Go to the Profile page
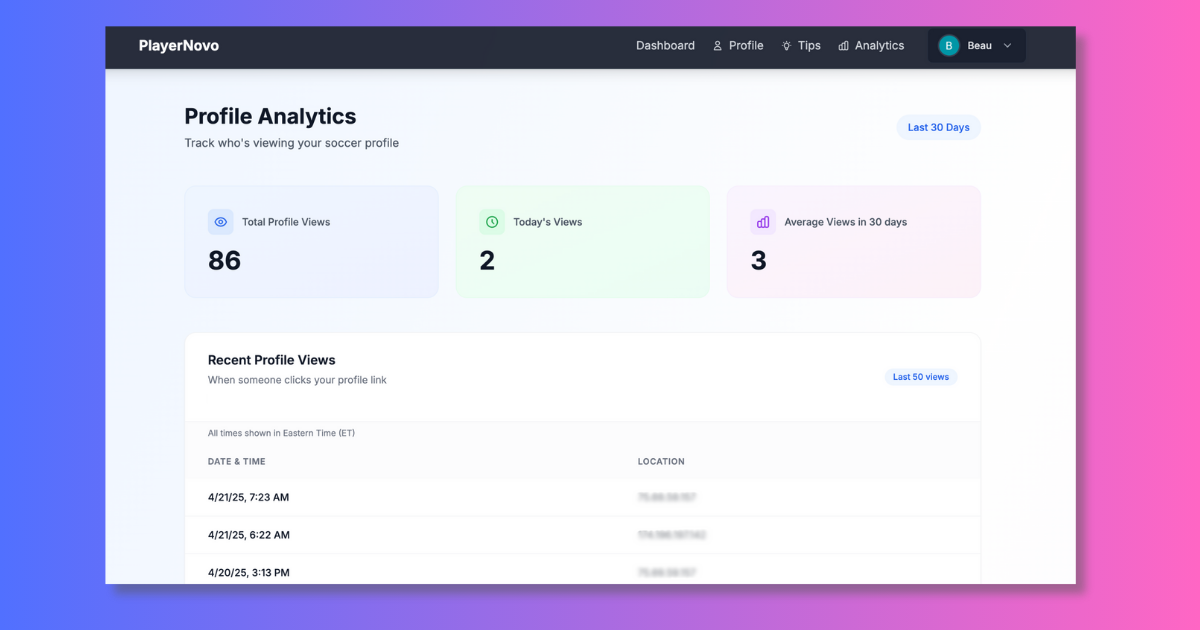Image resolution: width=1200 pixels, height=630 pixels. 745,45
